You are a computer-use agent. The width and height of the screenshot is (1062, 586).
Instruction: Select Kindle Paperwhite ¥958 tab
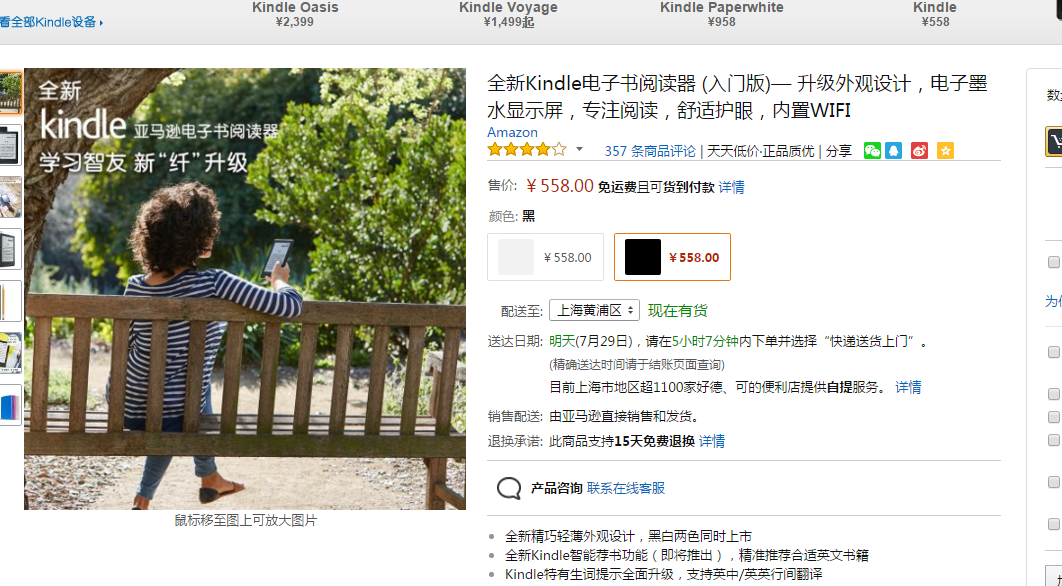[721, 14]
